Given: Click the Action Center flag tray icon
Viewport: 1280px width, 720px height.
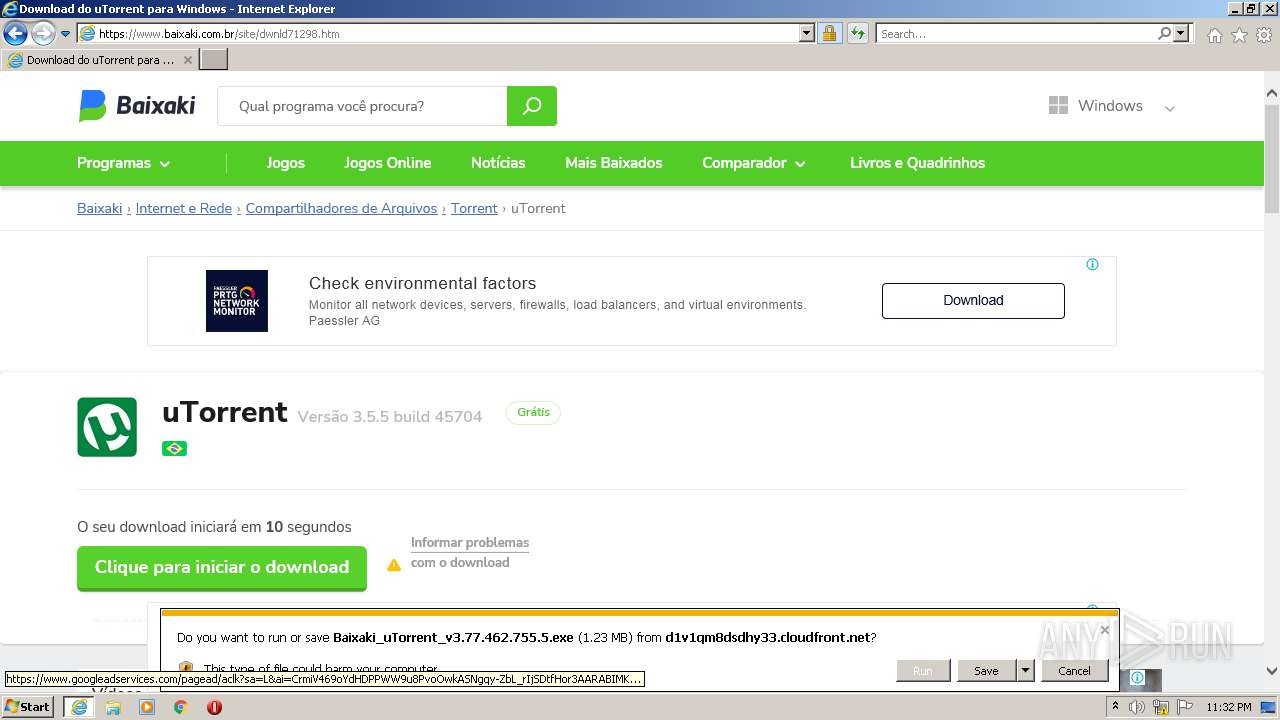Looking at the screenshot, I should click(x=1185, y=707).
